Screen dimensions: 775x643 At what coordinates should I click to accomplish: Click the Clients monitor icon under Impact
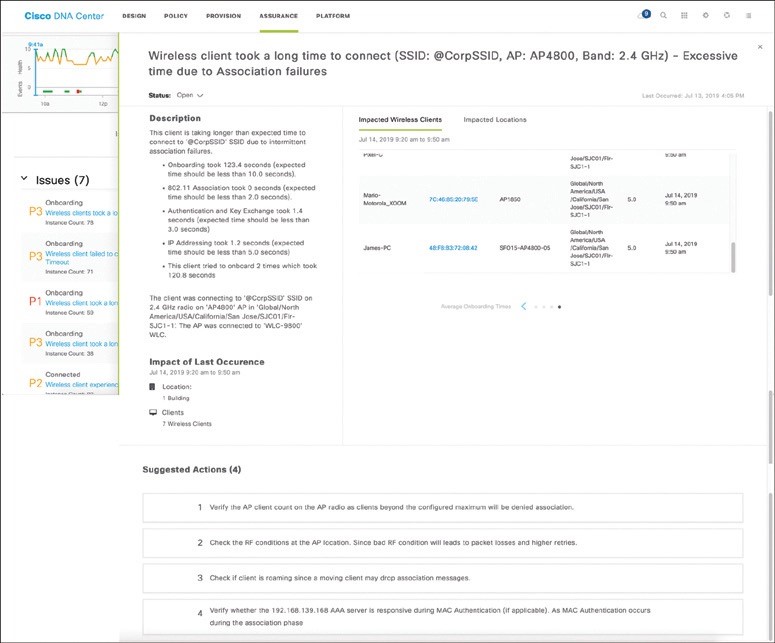[x=153, y=412]
